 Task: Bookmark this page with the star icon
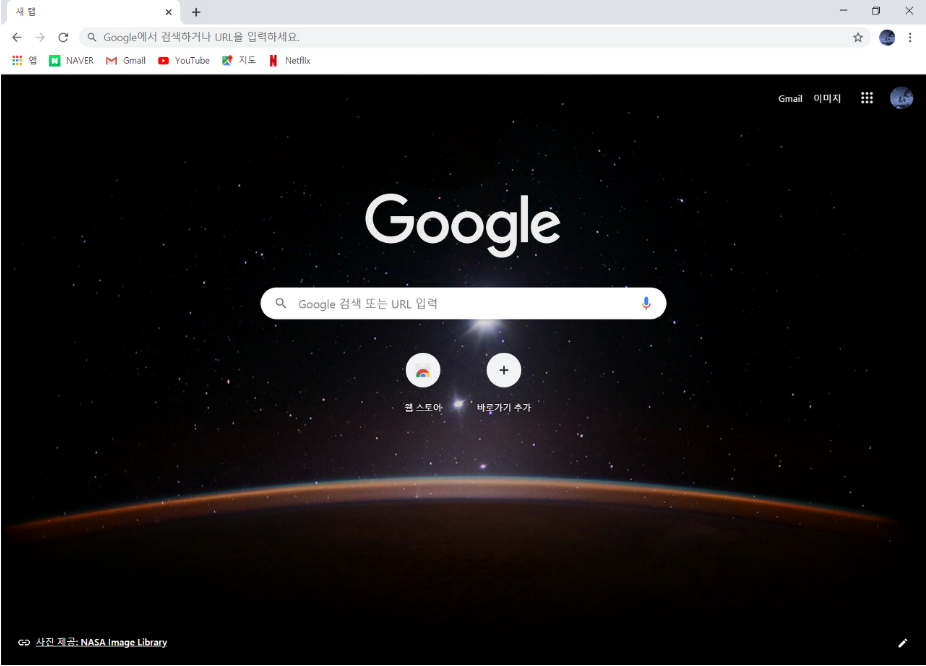tap(857, 37)
